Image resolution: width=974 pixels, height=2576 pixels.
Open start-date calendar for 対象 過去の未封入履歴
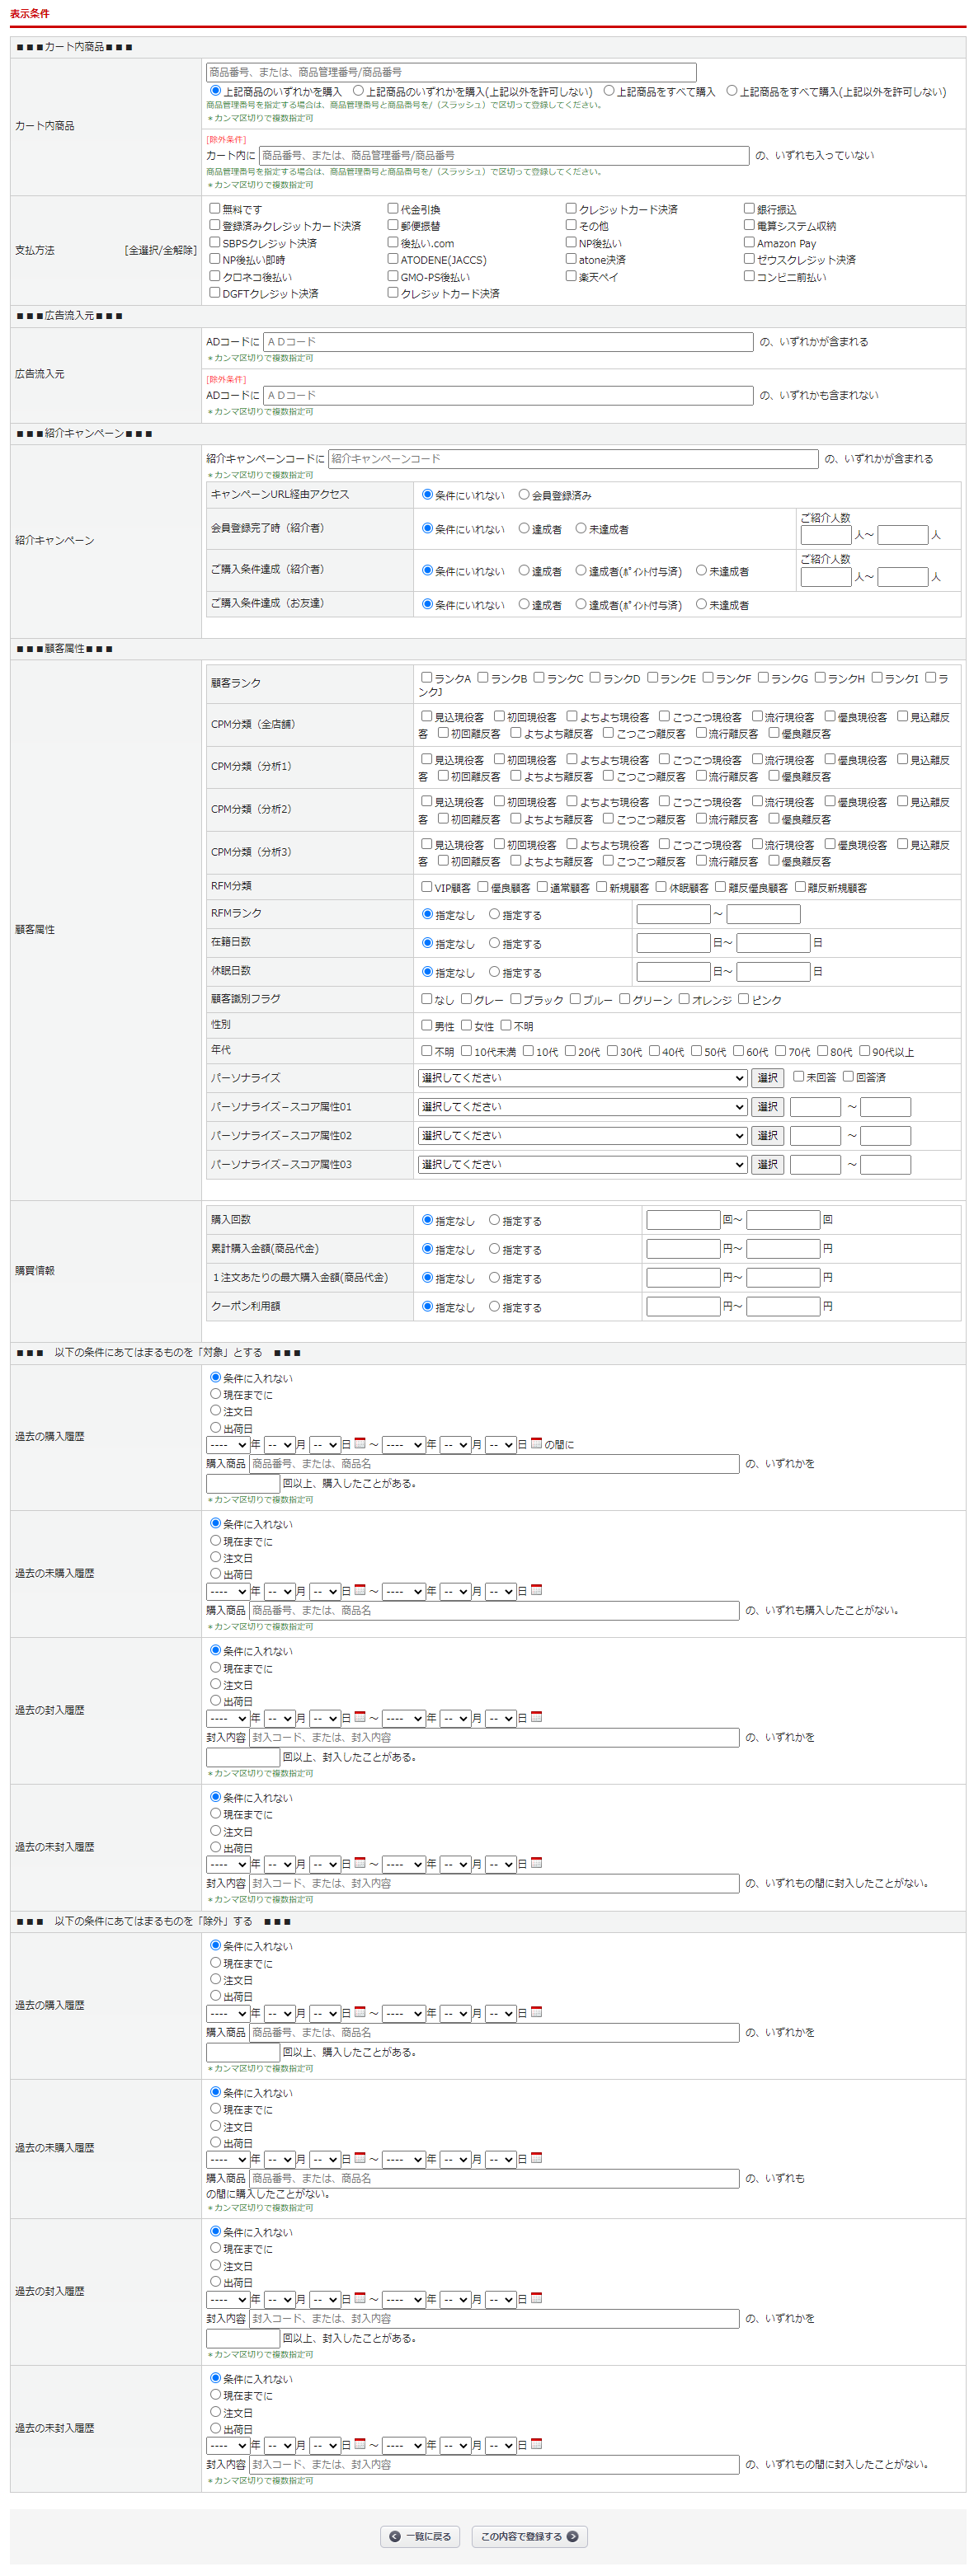[360, 1863]
